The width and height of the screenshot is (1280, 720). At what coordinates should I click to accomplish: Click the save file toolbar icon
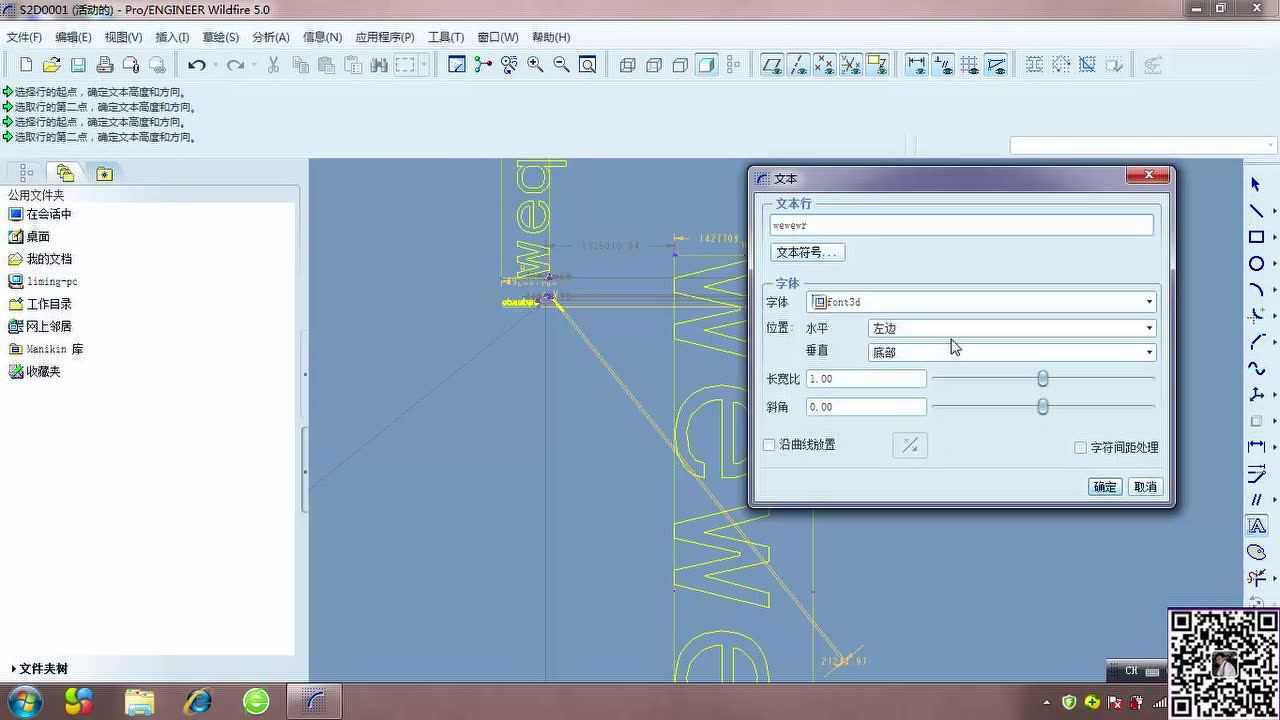pos(78,65)
